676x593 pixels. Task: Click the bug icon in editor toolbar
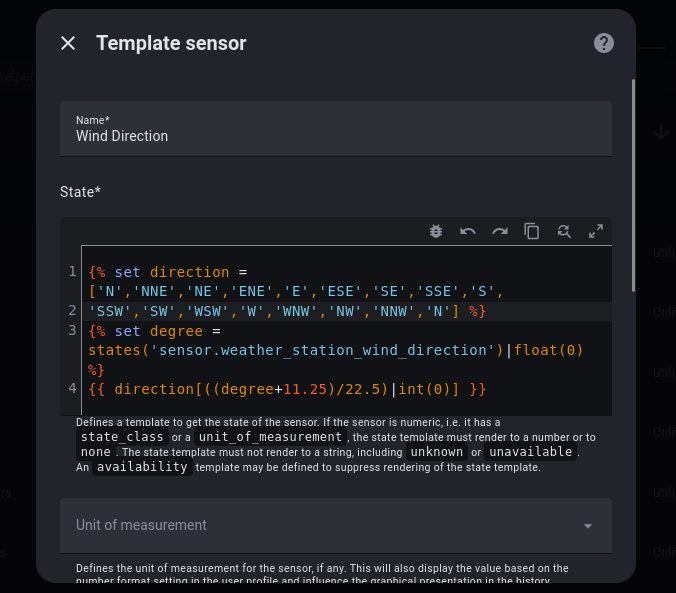click(x=436, y=231)
